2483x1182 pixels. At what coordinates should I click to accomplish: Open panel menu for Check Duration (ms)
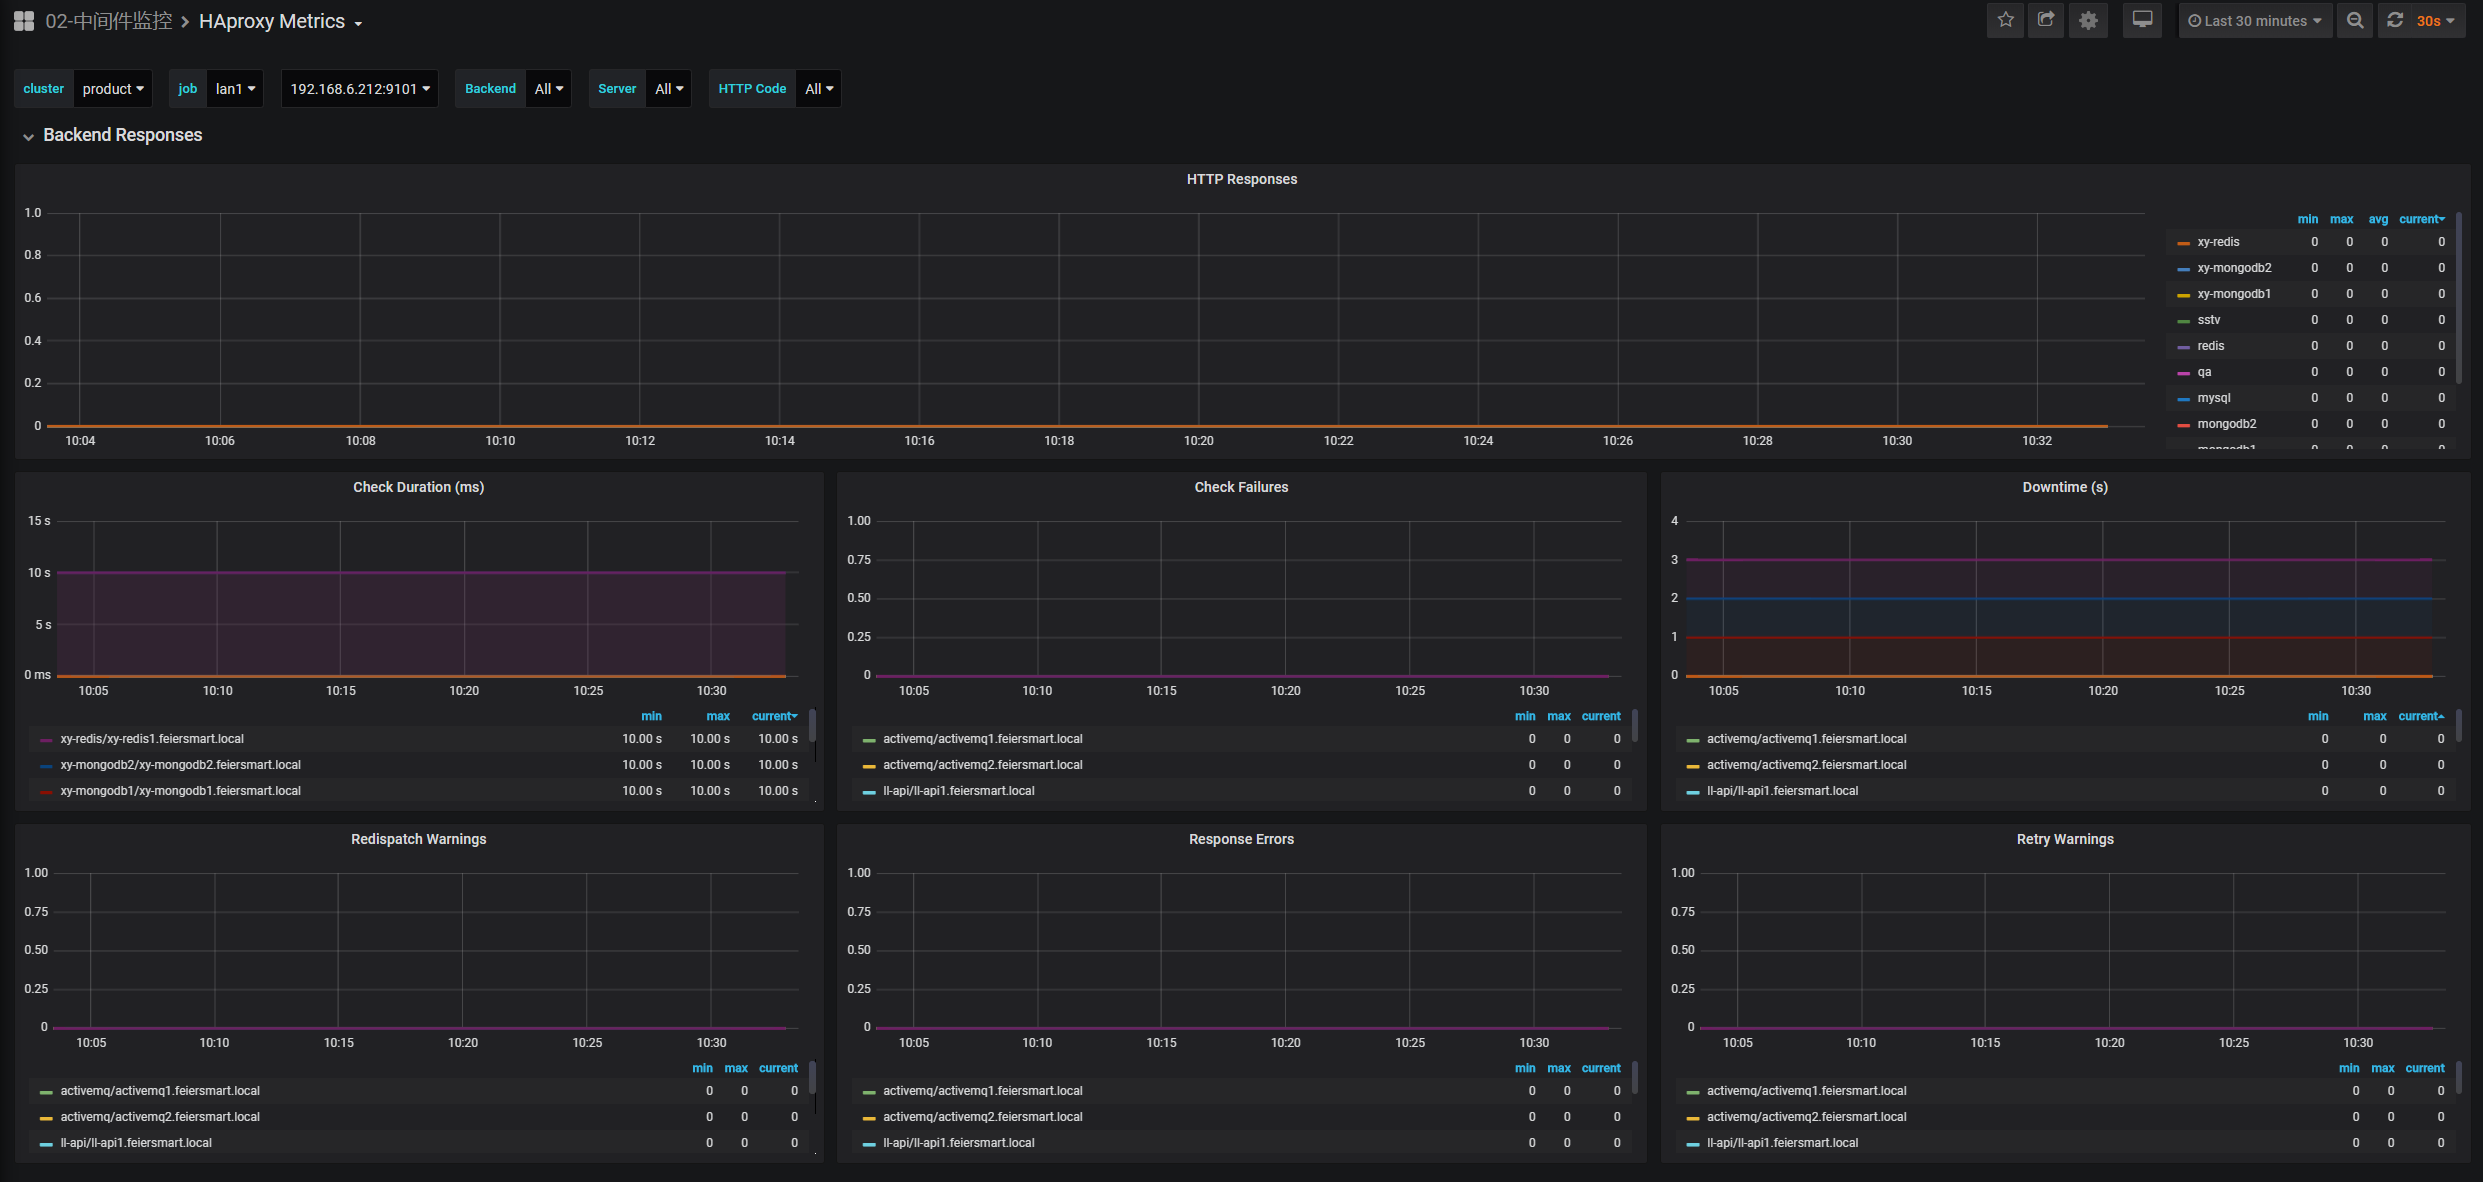pos(418,487)
